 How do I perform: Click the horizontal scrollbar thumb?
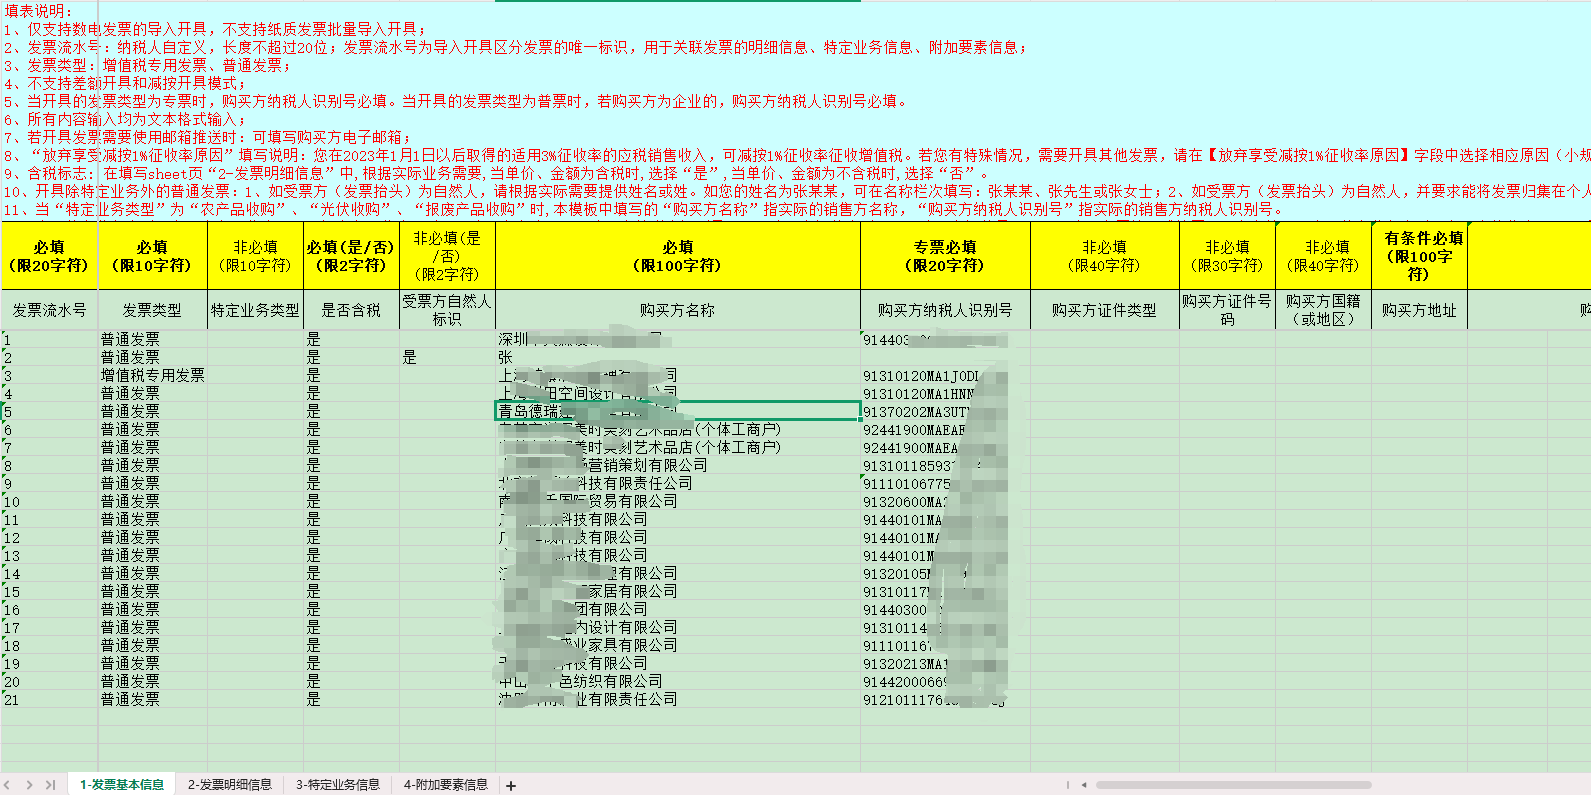[x=1233, y=785]
